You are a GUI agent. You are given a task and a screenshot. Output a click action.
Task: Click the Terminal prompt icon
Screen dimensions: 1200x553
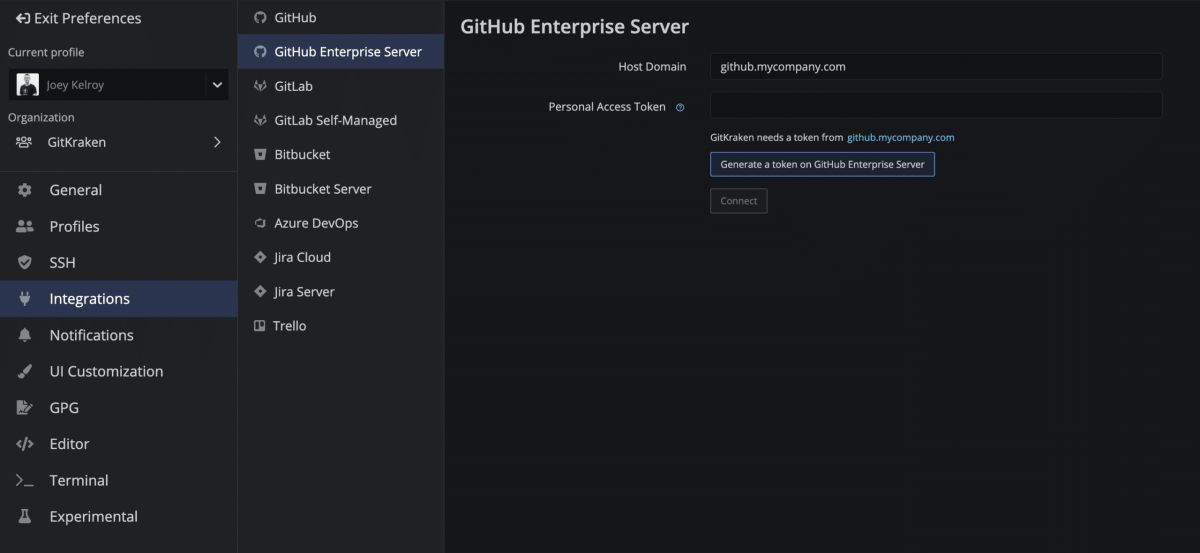[x=25, y=480]
